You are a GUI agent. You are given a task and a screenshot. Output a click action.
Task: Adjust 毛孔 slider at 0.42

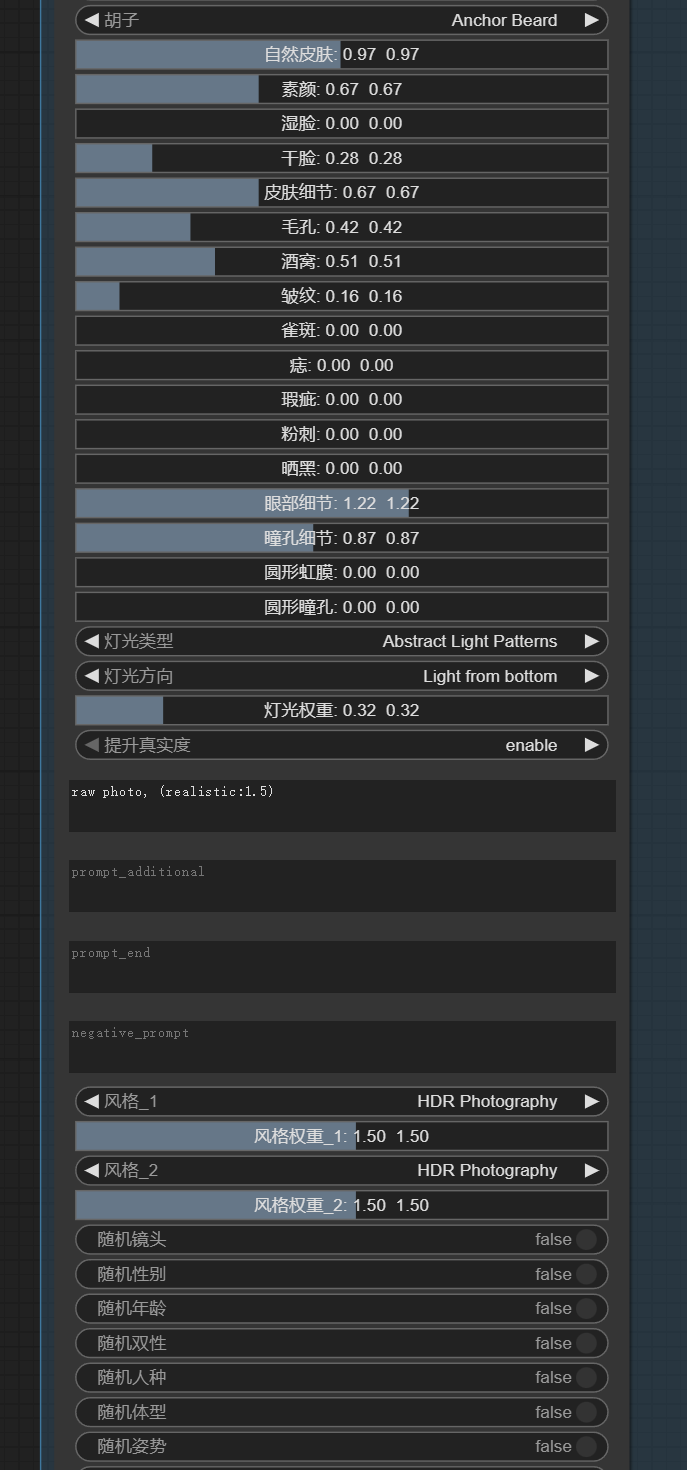pos(342,227)
